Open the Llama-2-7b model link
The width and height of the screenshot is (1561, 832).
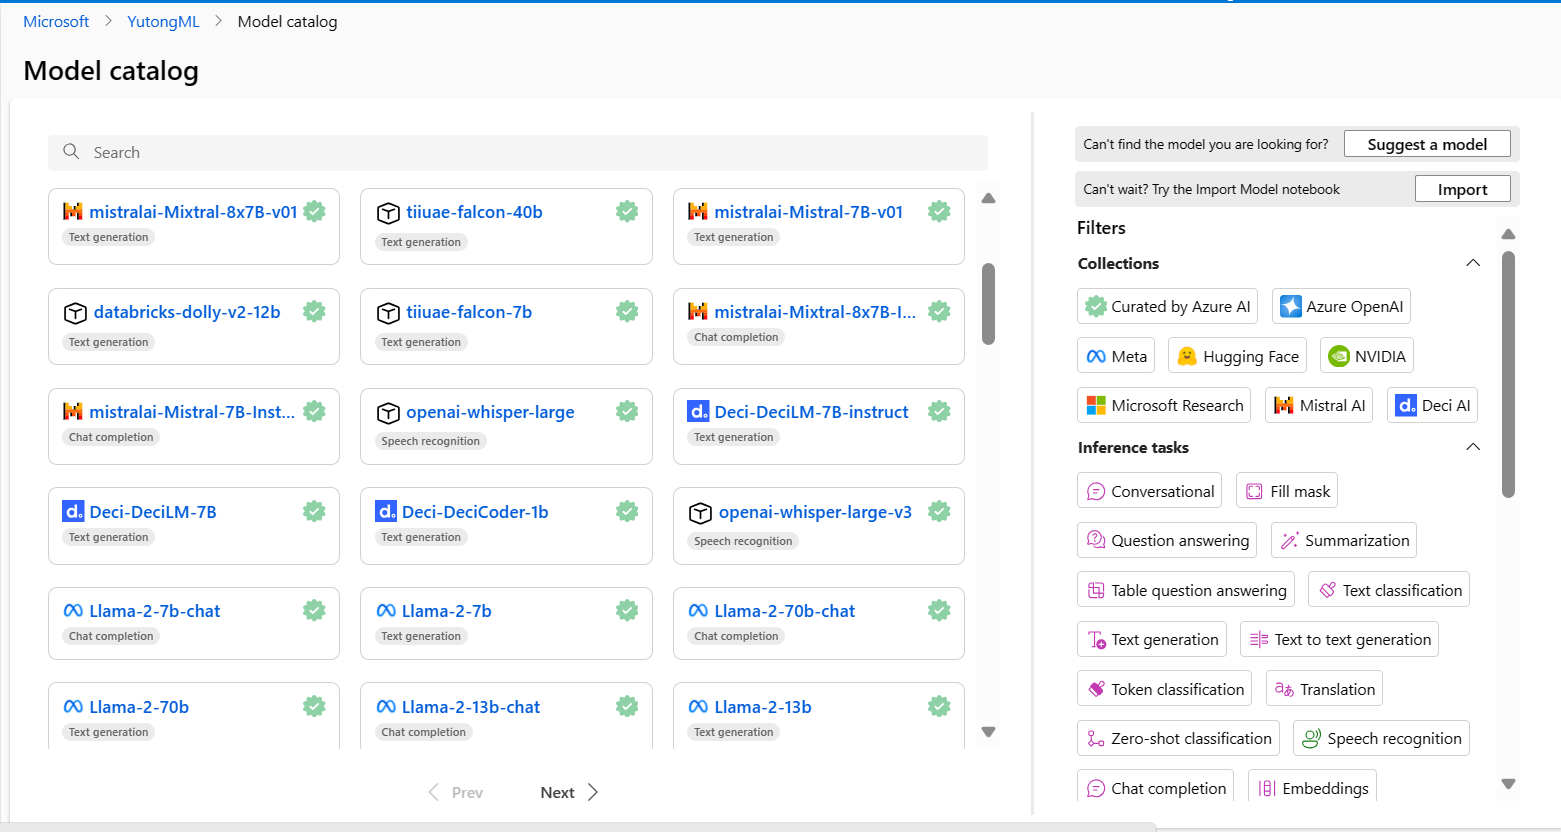(446, 611)
